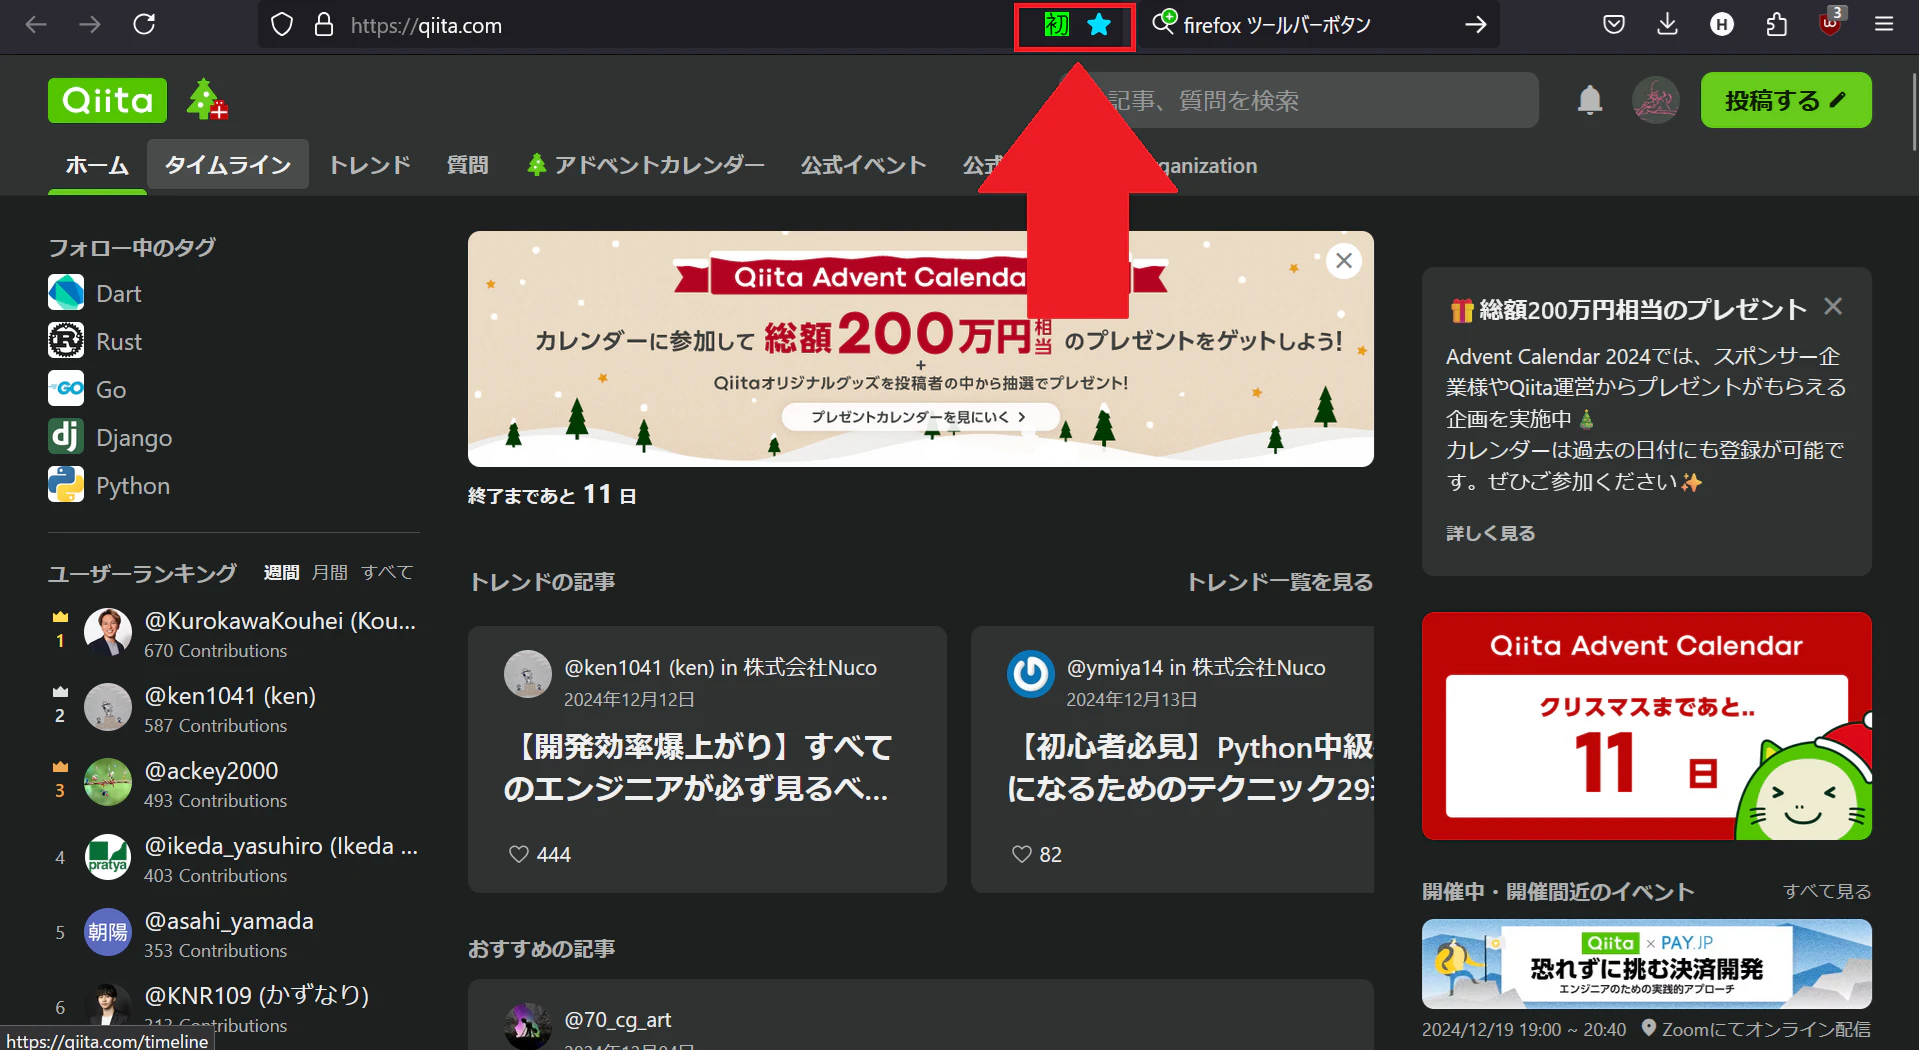Click the heart icon with 444 likes

[x=518, y=854]
